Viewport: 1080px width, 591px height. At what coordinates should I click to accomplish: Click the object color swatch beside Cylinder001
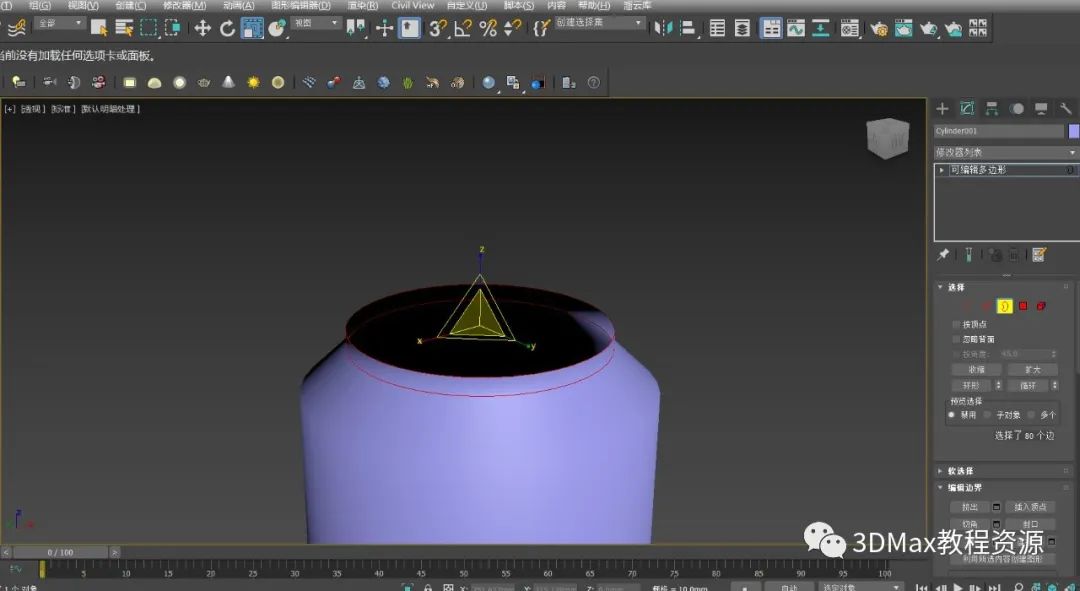1073,131
